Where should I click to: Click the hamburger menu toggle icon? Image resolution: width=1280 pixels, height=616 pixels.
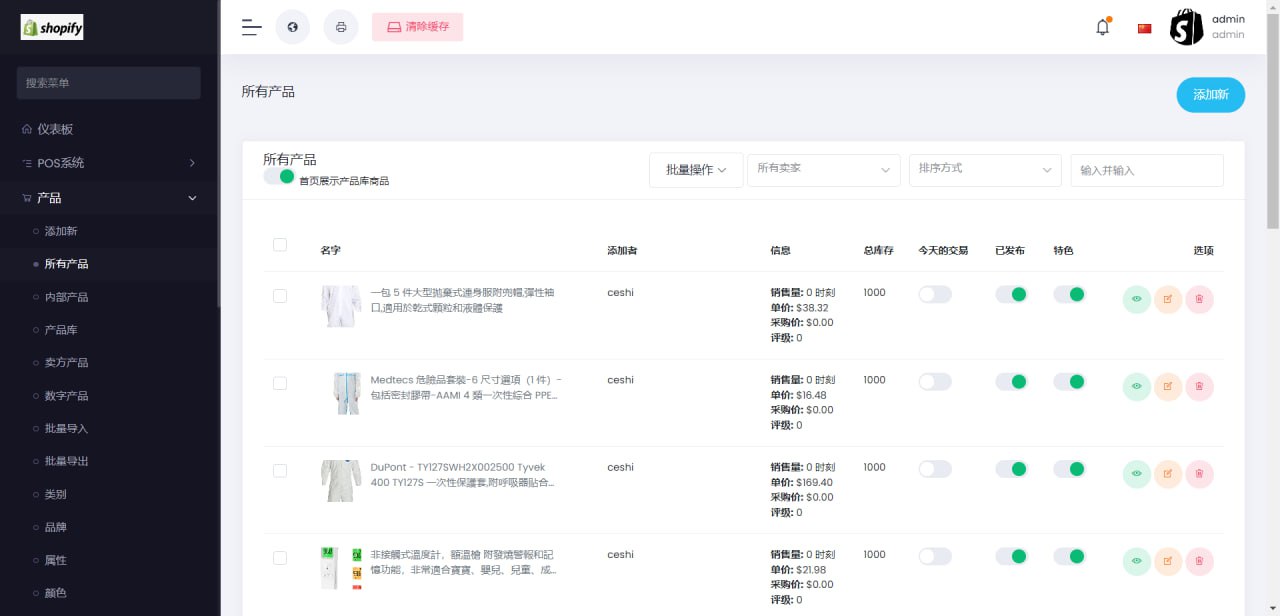point(251,27)
